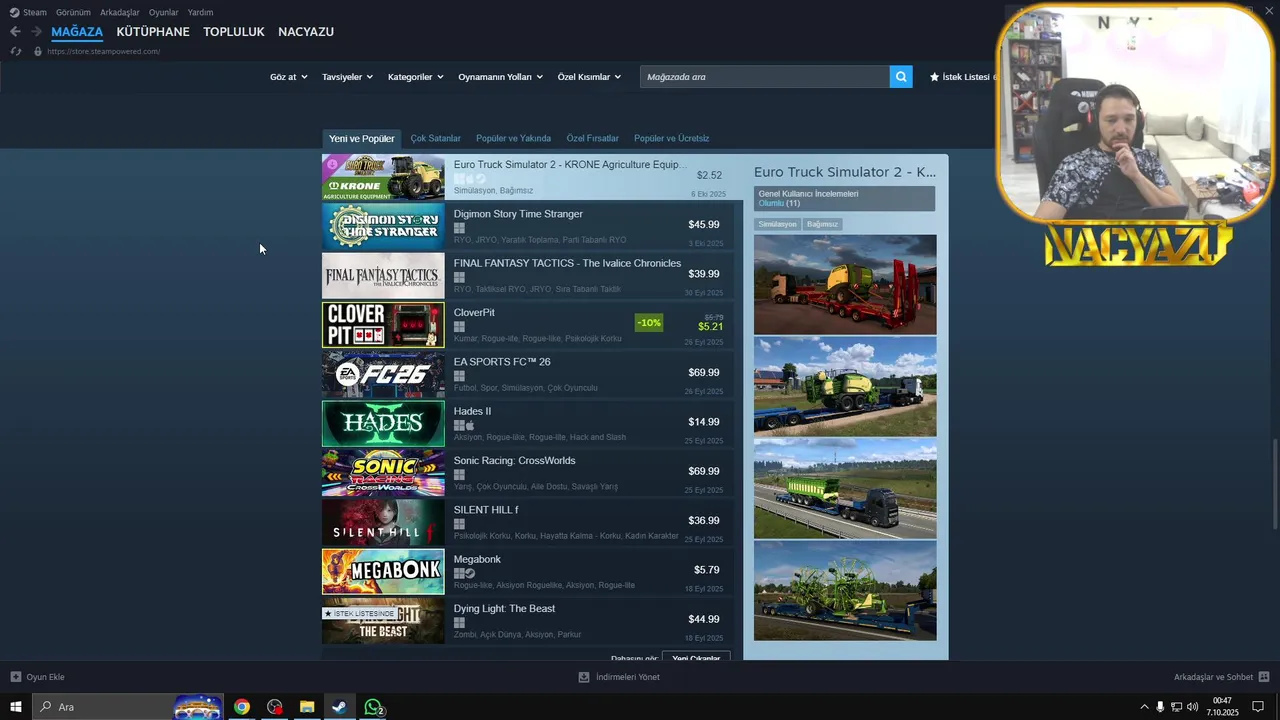Open İndirmeleri Yönet downloads
1280x720 pixels.
(x=619, y=677)
